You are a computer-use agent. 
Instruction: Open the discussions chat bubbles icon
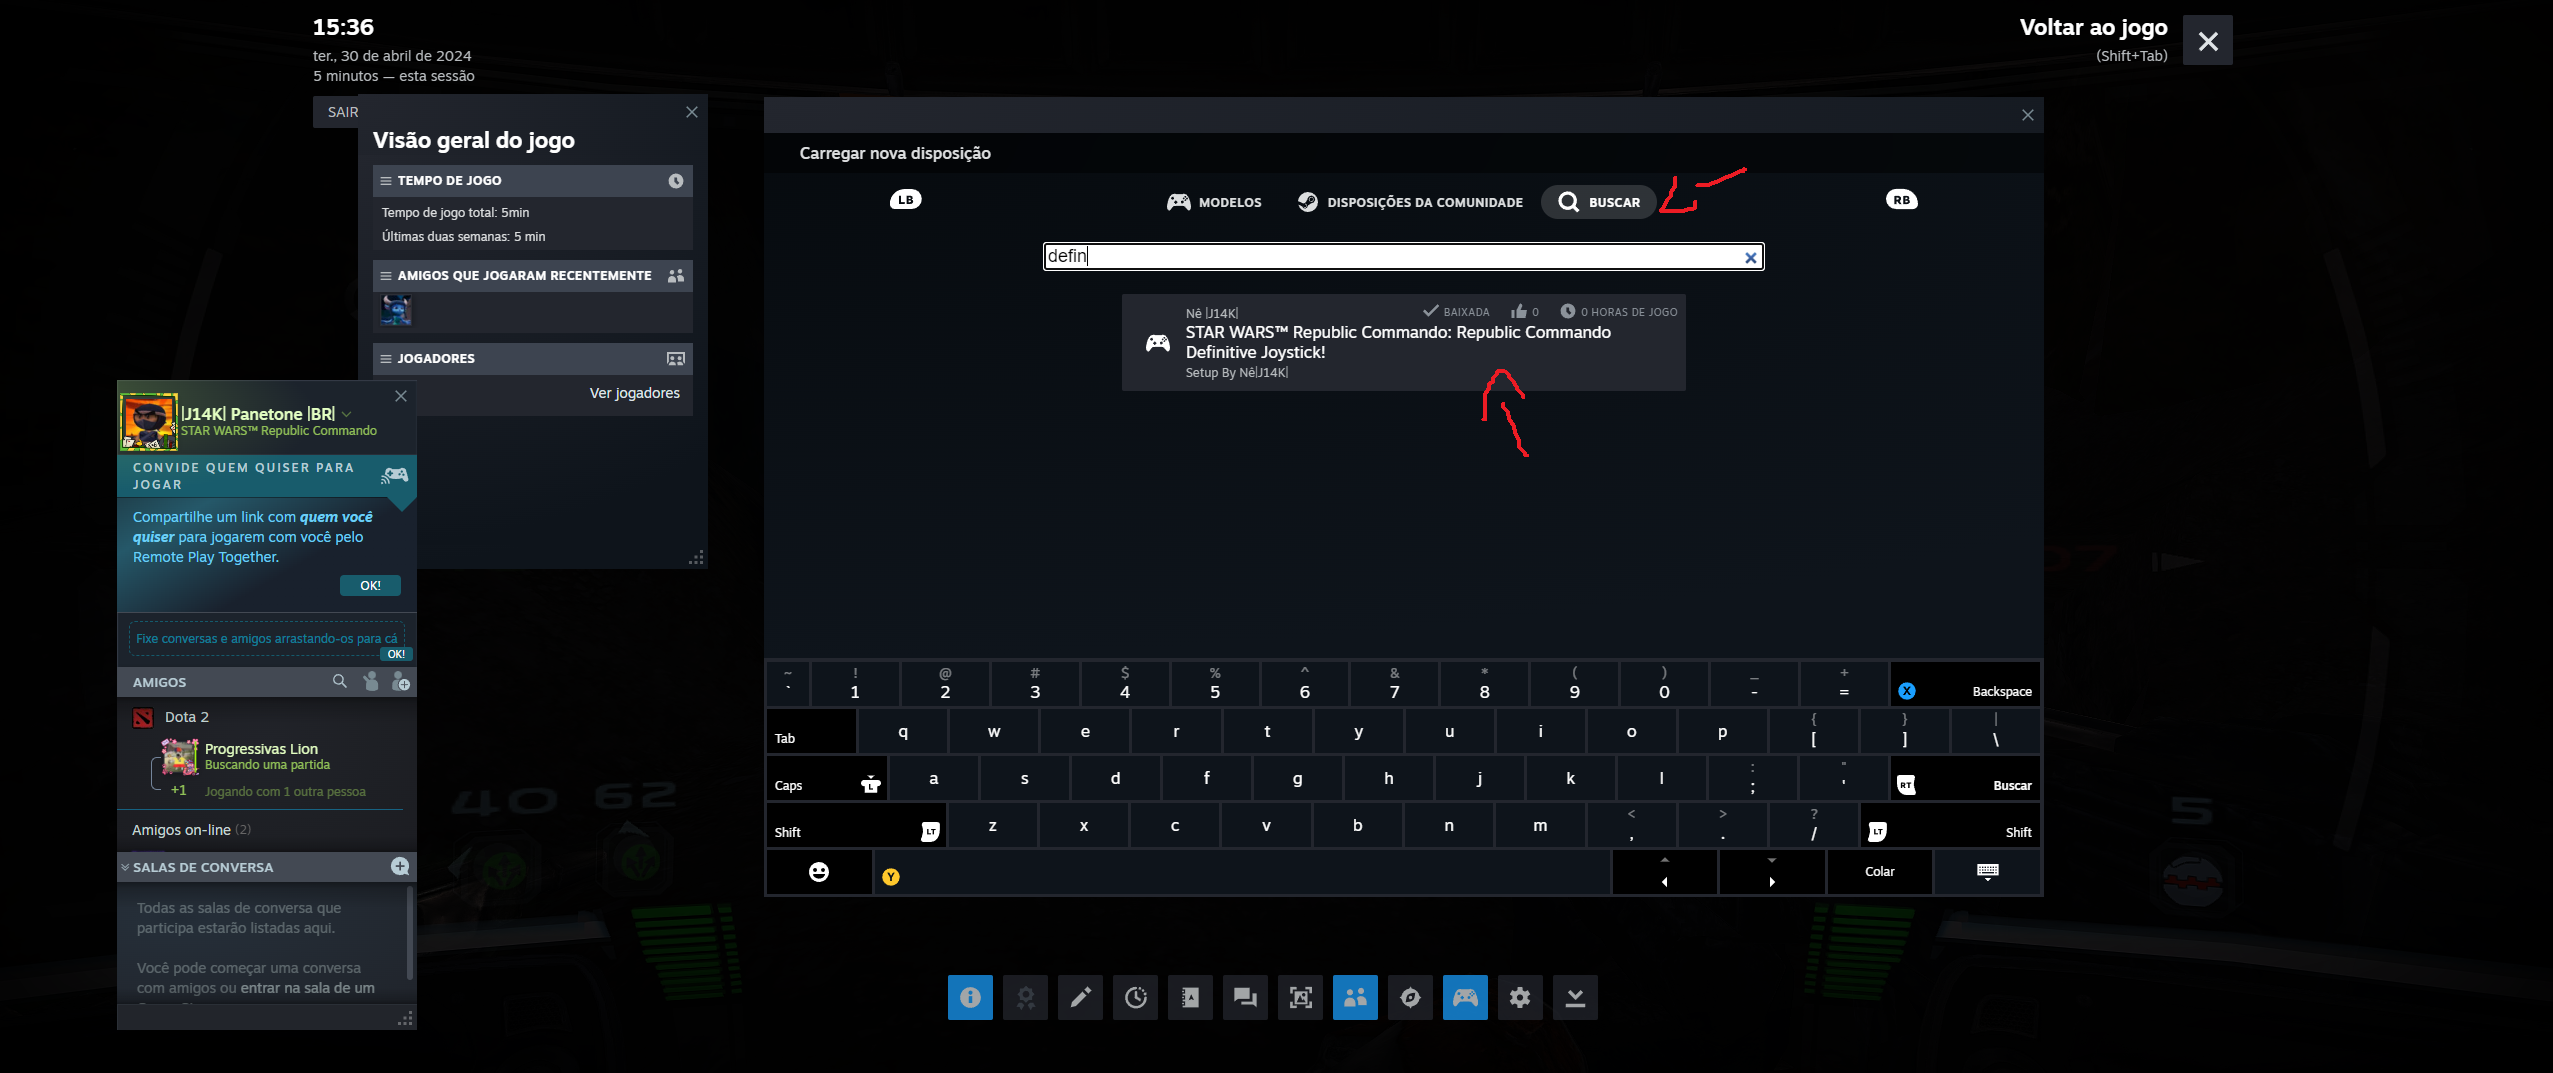1245,997
